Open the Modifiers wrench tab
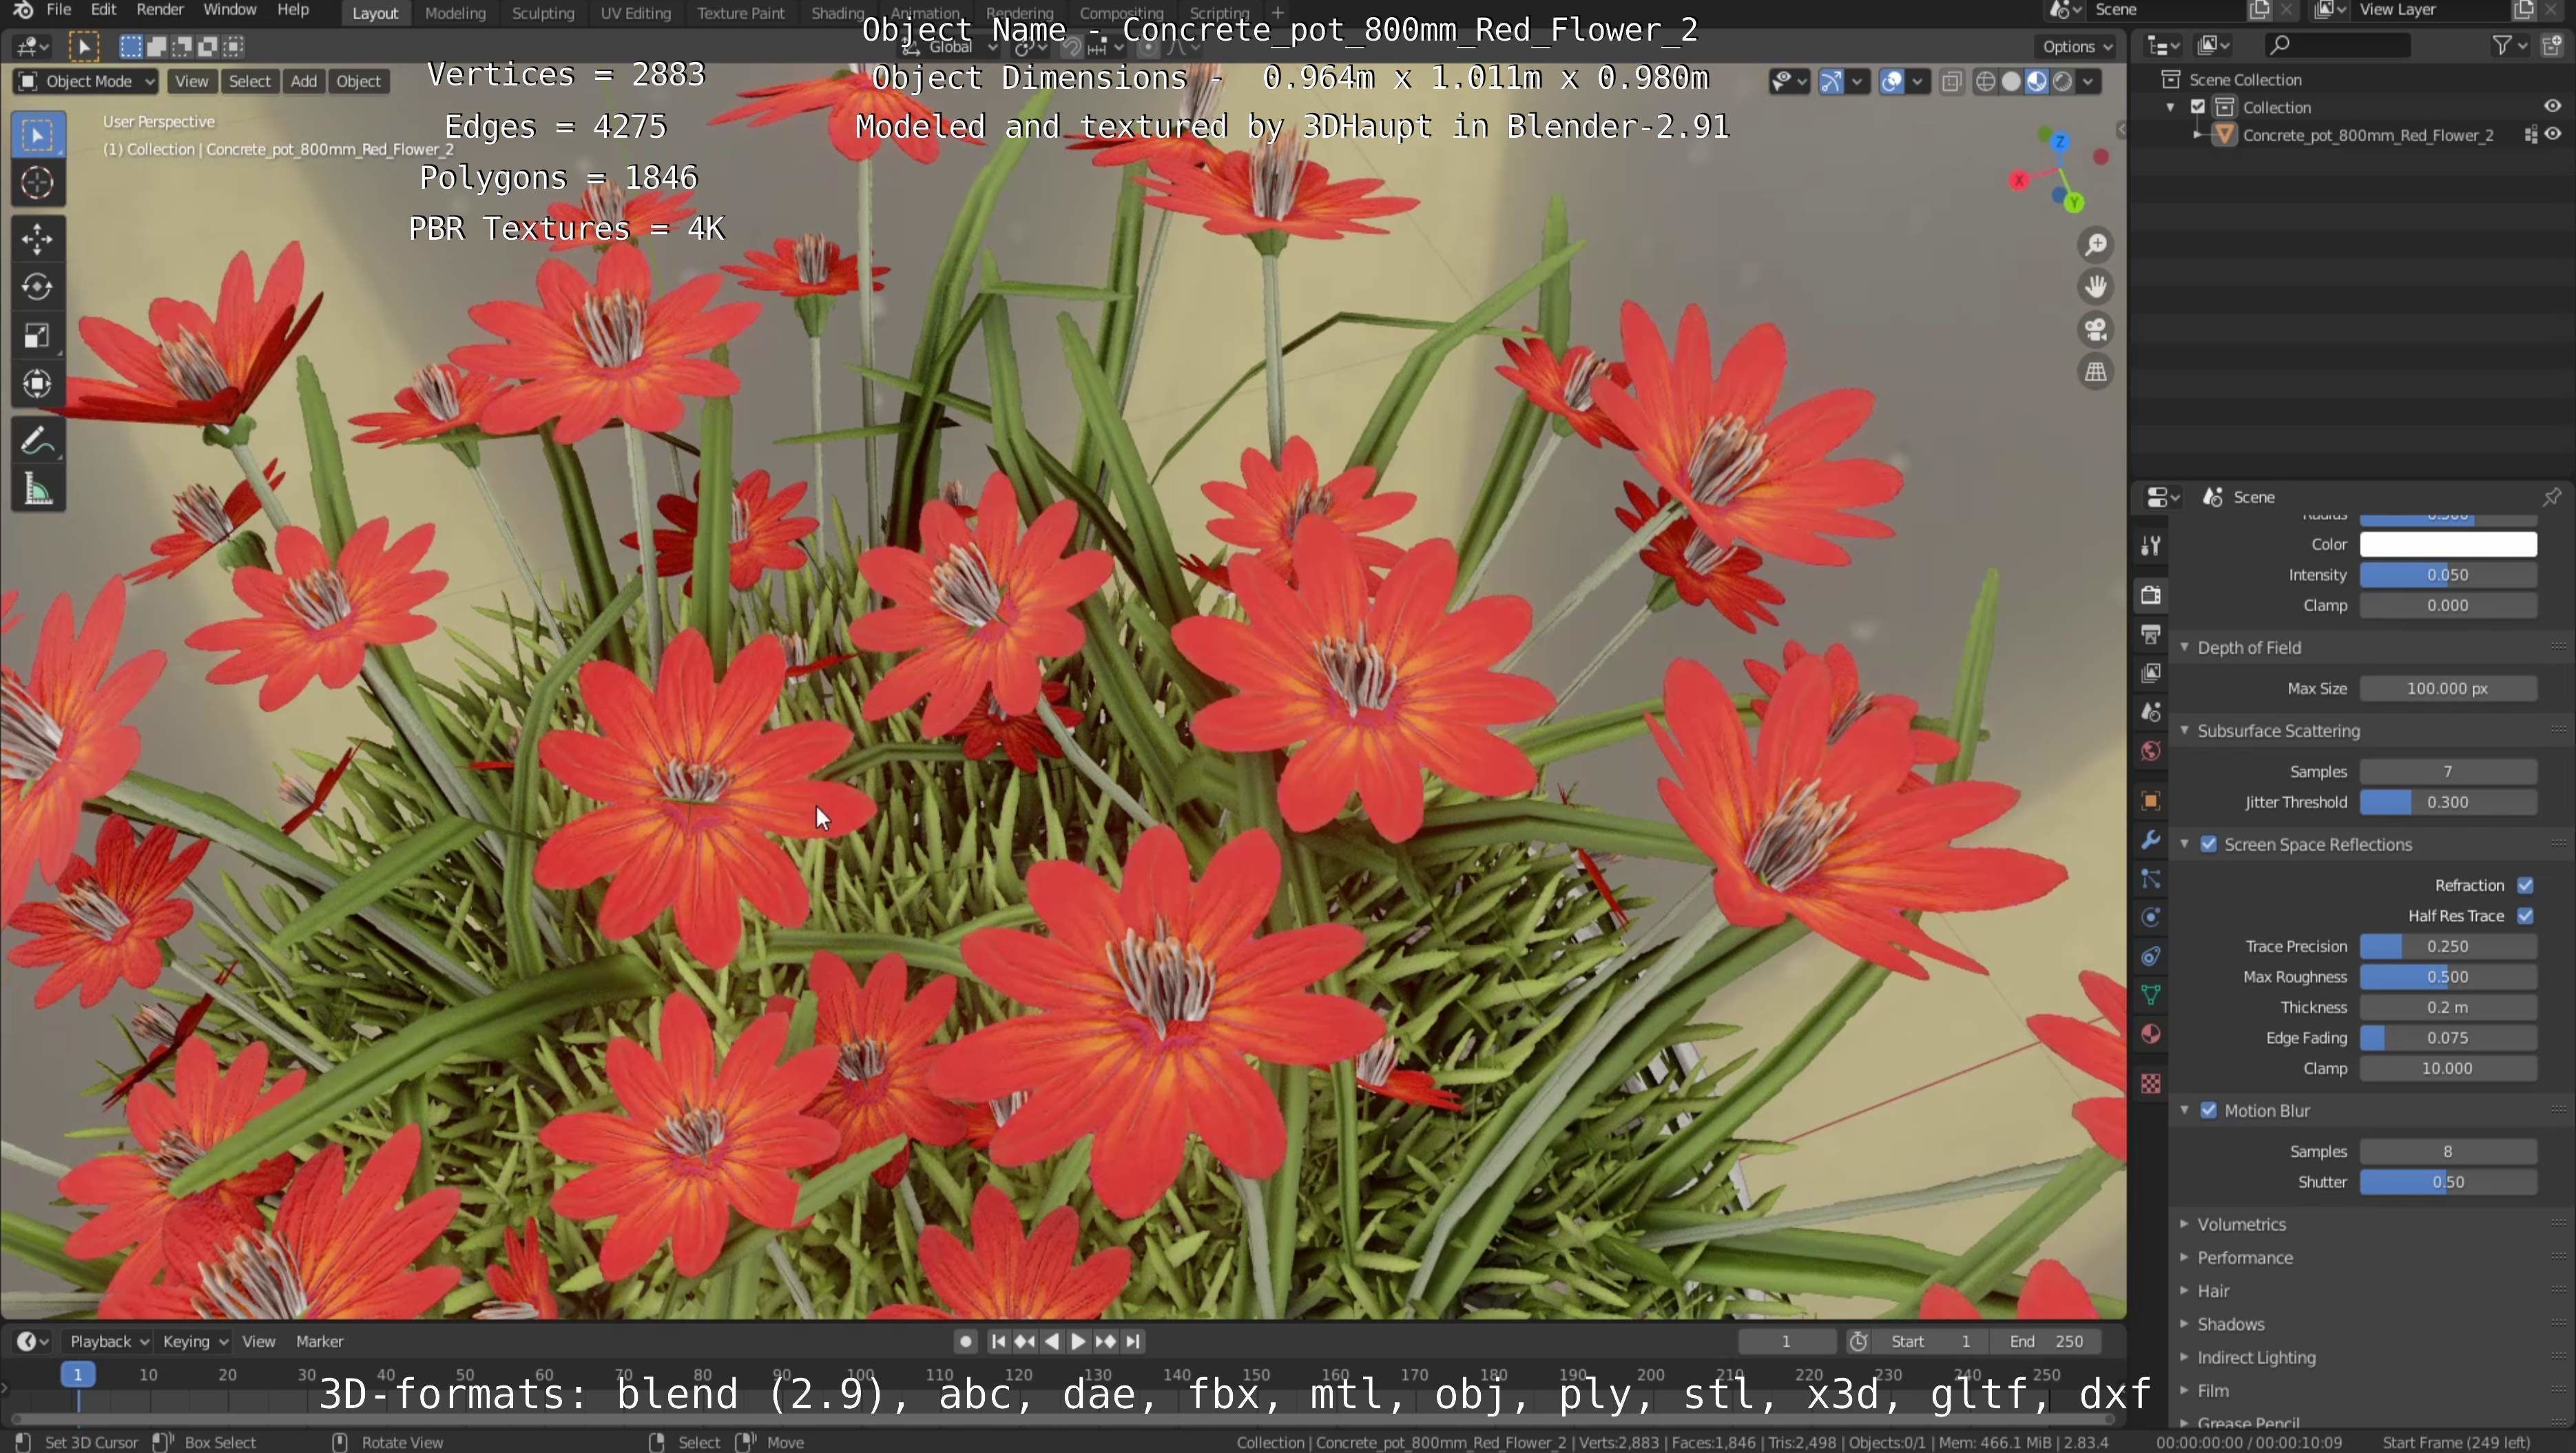The width and height of the screenshot is (2576, 1453). coord(2151,840)
